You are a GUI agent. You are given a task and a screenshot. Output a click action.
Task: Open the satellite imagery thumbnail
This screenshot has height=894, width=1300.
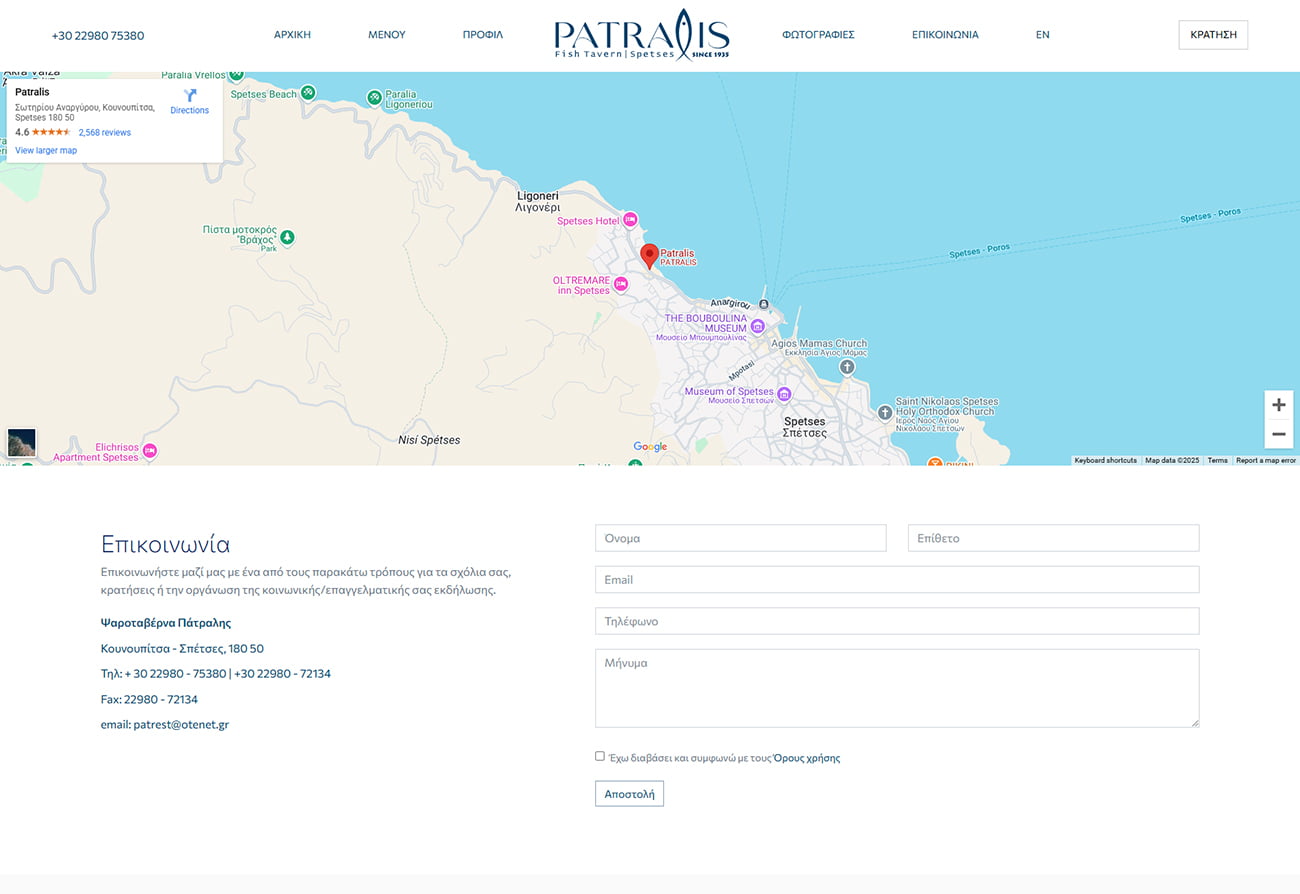coord(21,443)
